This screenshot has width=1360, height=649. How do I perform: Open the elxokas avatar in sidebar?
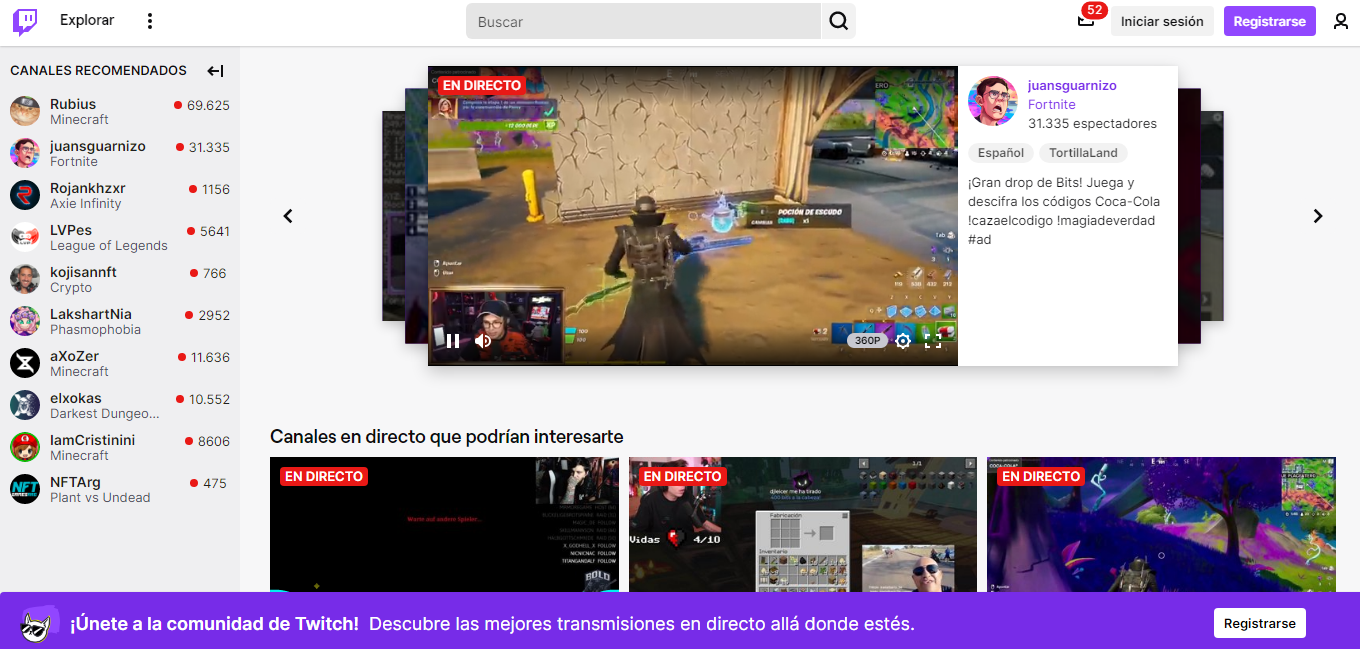pos(25,405)
